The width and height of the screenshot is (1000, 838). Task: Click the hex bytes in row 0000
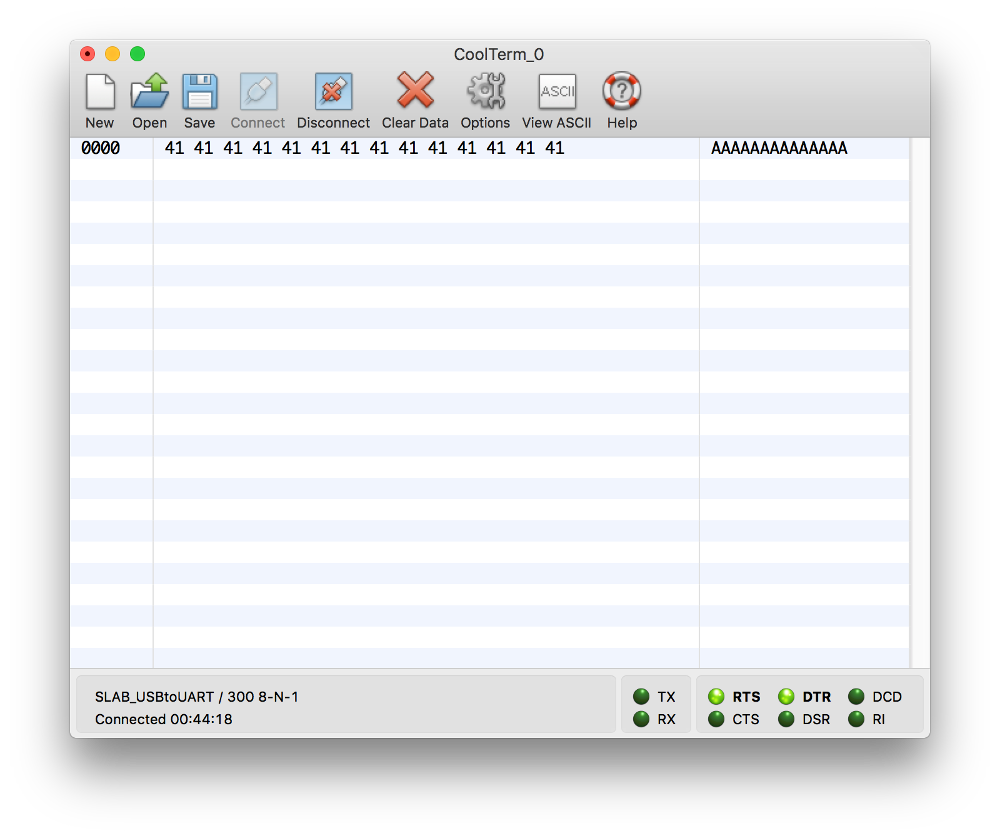tap(364, 149)
